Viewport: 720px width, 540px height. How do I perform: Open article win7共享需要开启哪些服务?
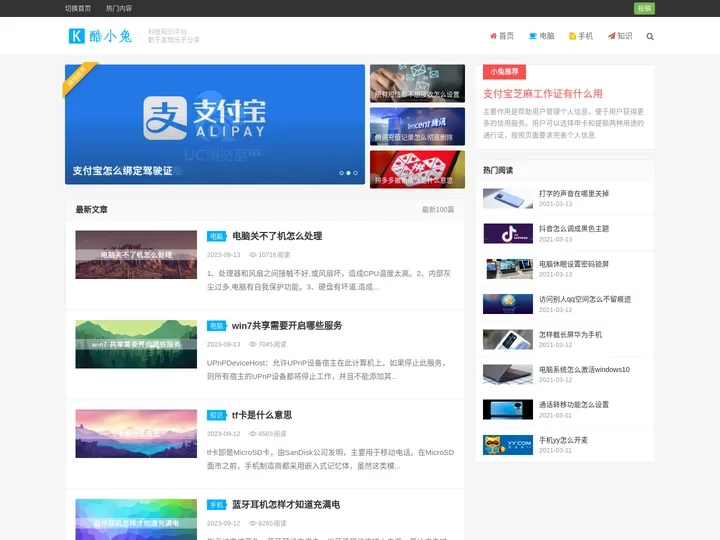coord(287,326)
